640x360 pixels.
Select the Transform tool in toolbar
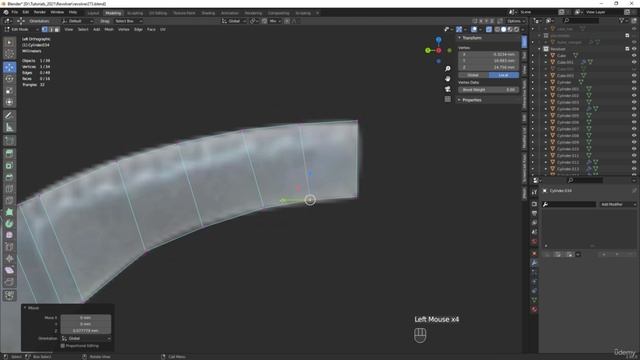click(x=9, y=102)
